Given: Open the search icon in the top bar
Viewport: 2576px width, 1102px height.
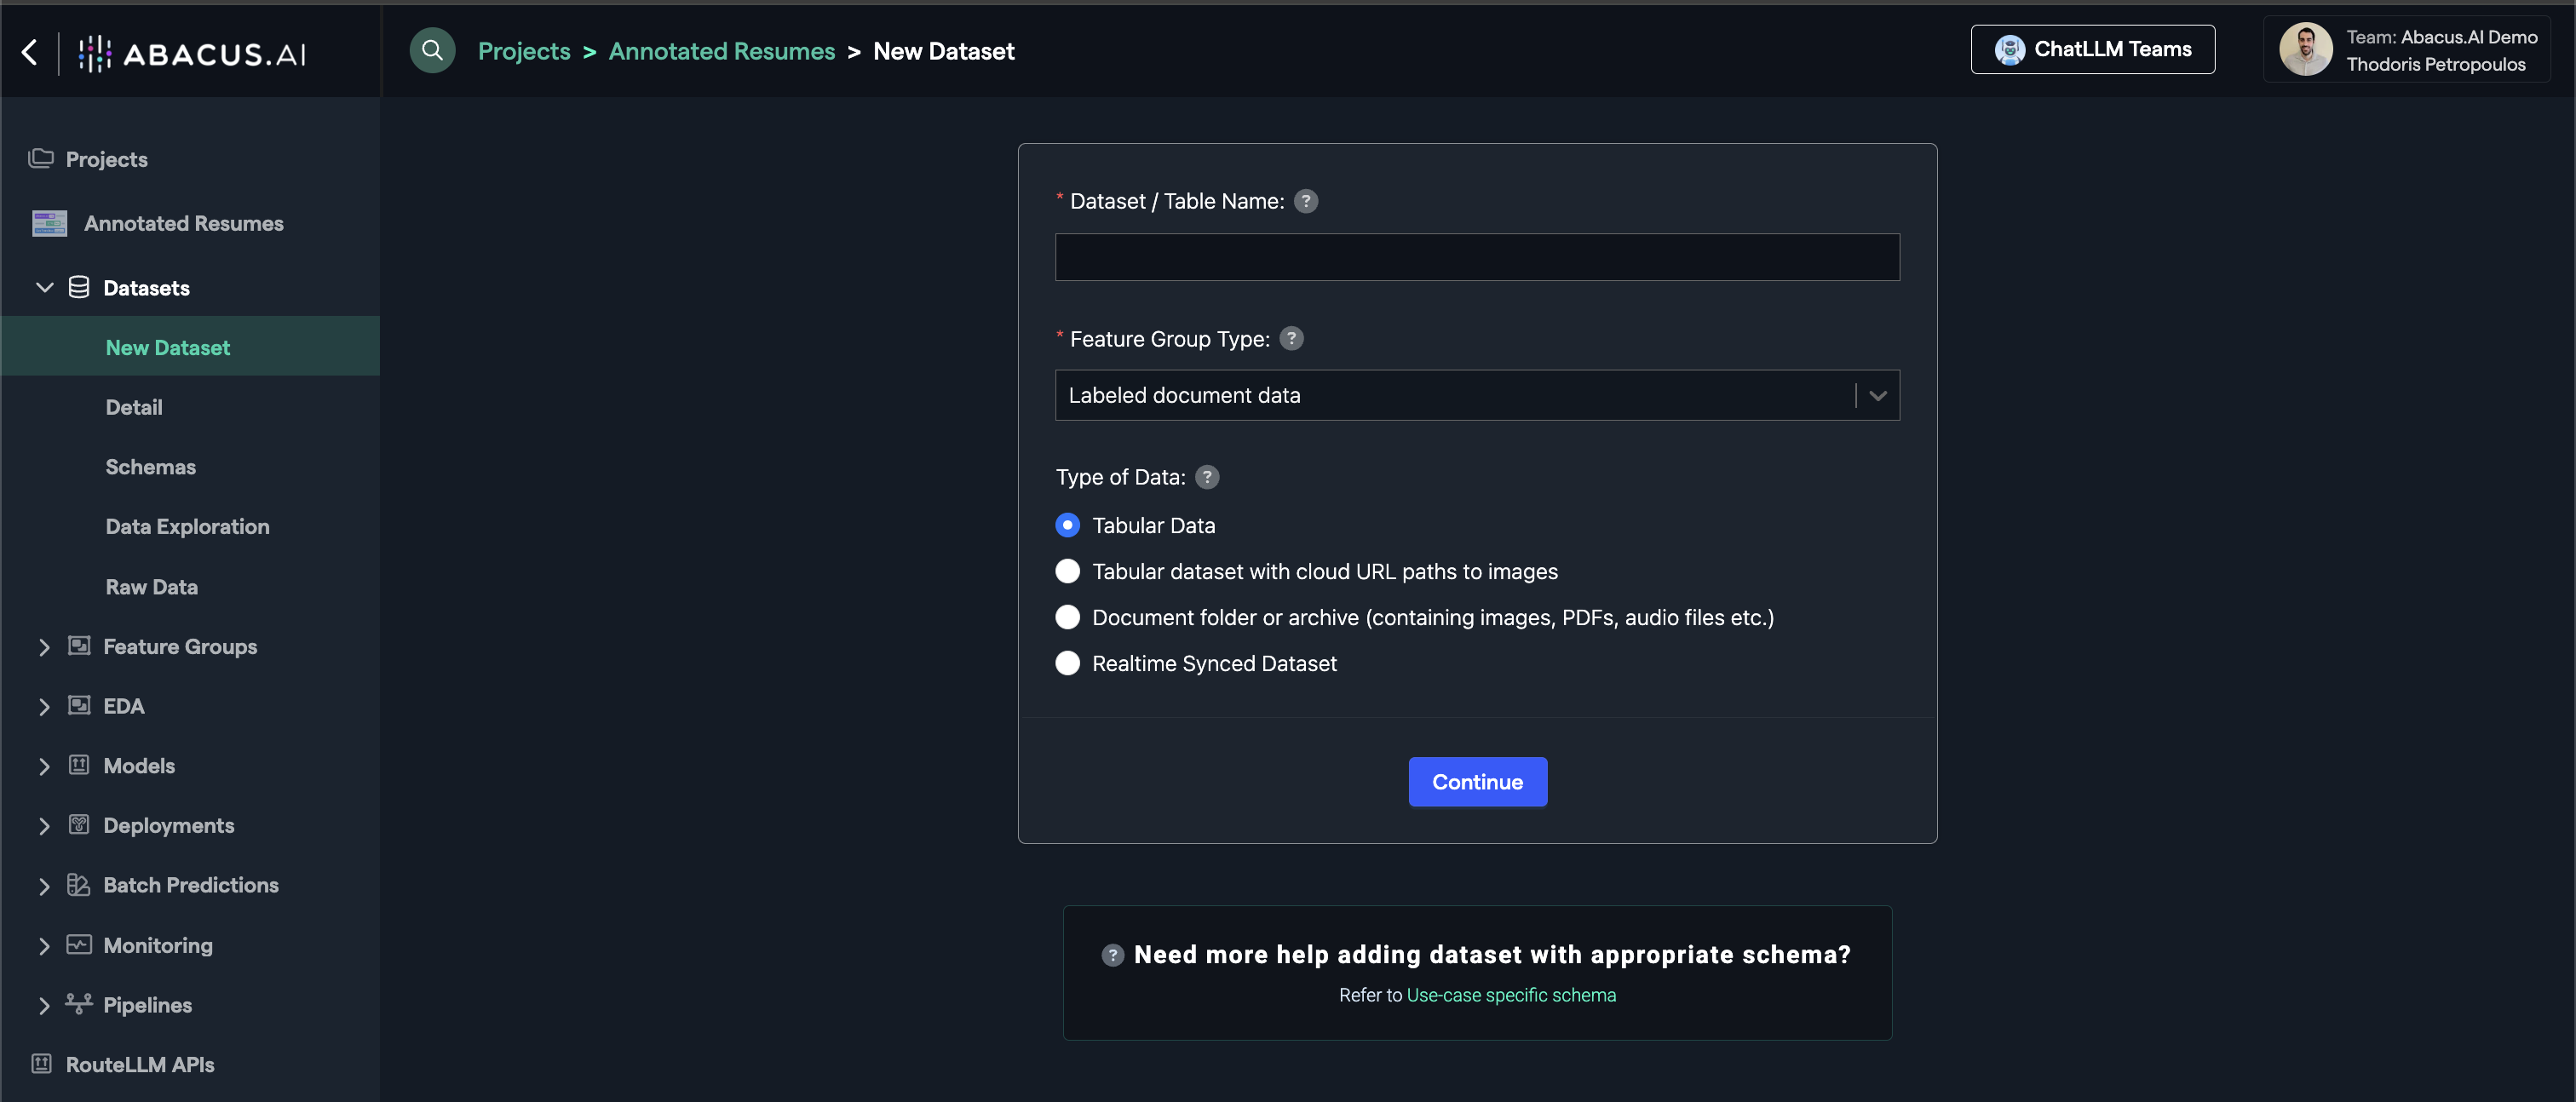Looking at the screenshot, I should [x=432, y=50].
